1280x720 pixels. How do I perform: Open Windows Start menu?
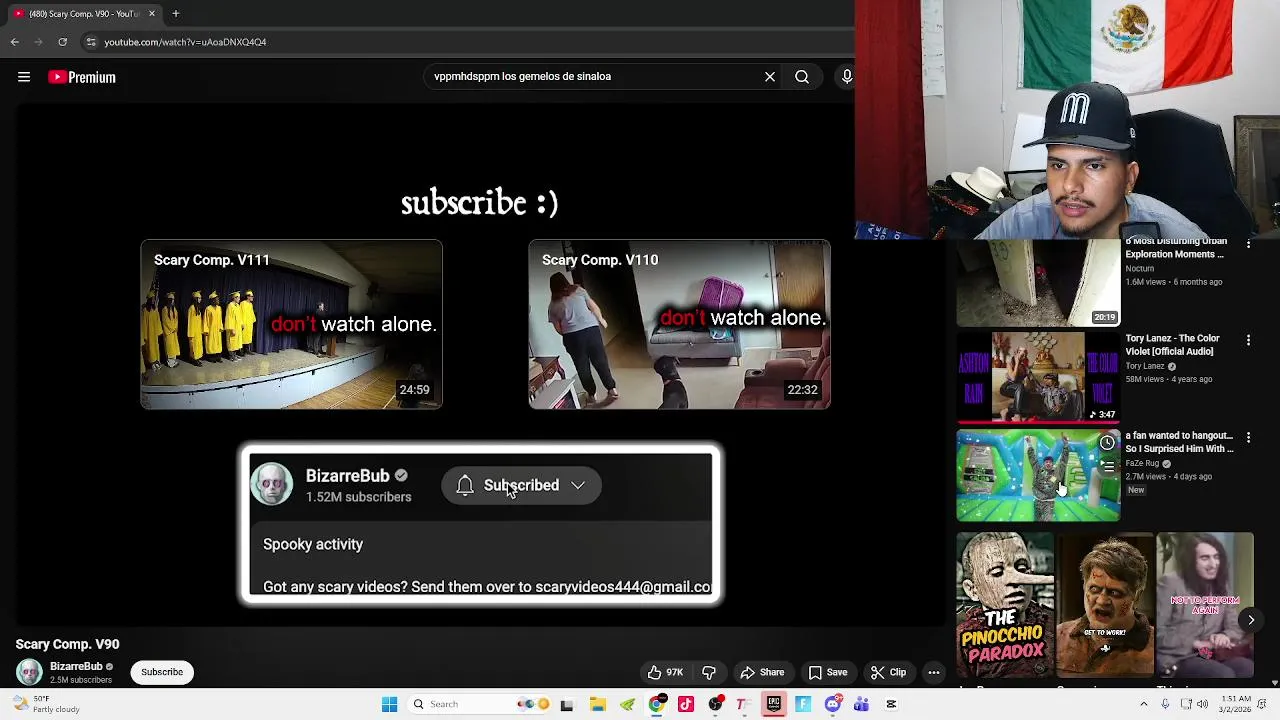389,704
